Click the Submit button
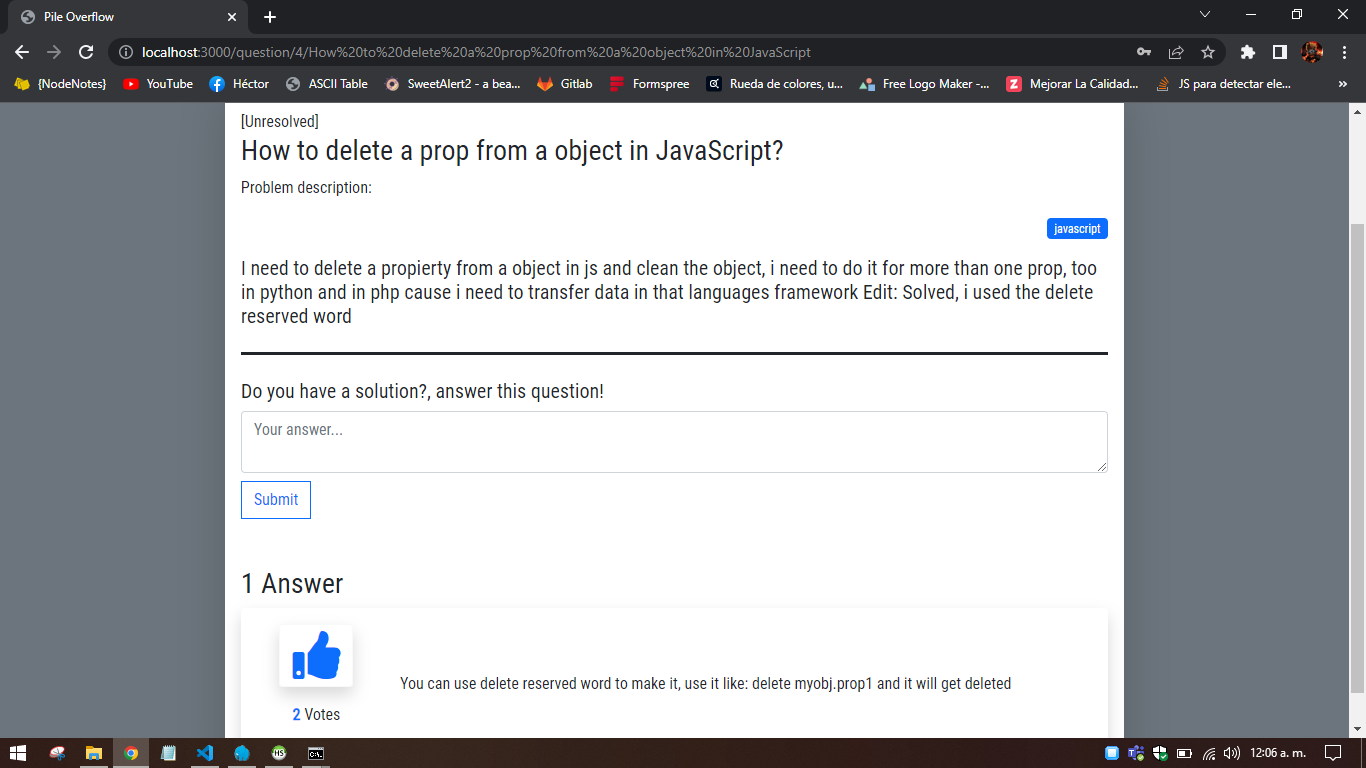The width and height of the screenshot is (1366, 768). [275, 499]
